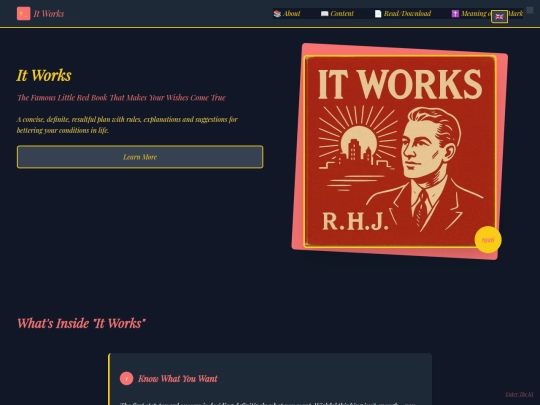Click the Famous Little Red Book subtitle

(121, 97)
